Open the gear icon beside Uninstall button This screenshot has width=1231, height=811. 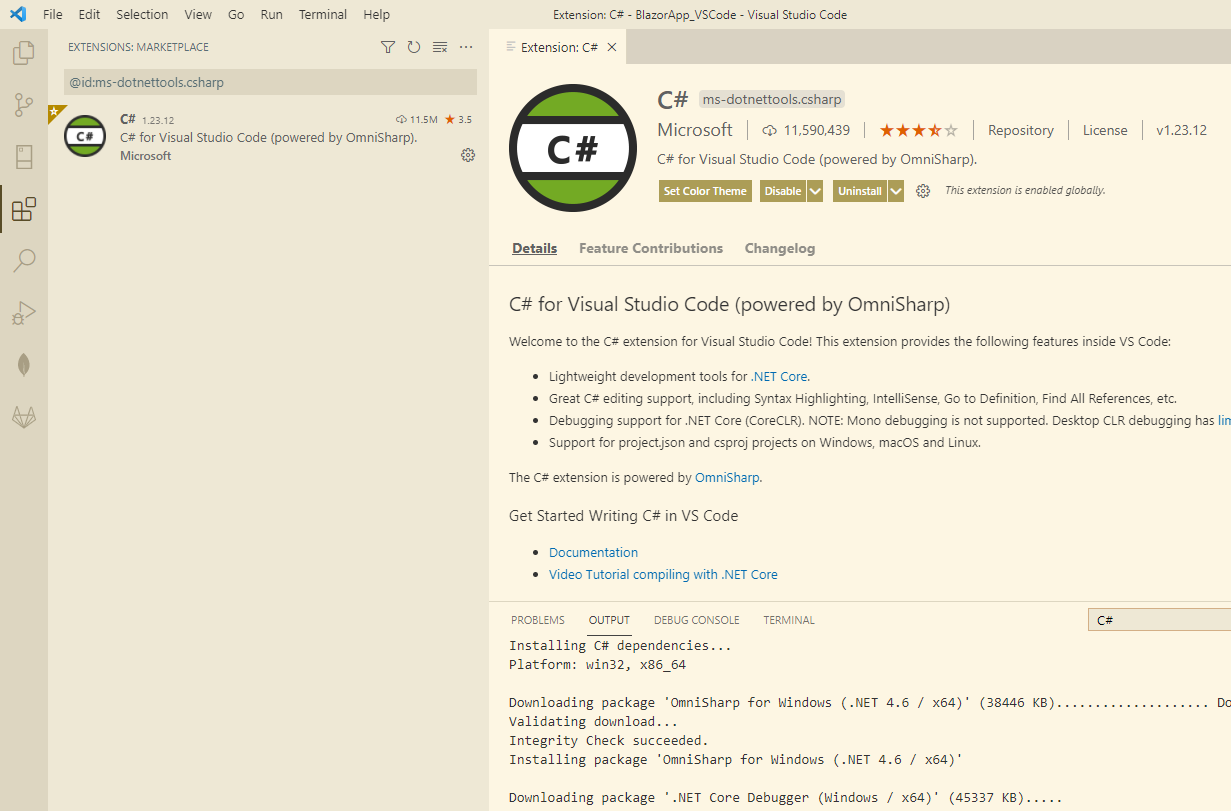click(923, 191)
